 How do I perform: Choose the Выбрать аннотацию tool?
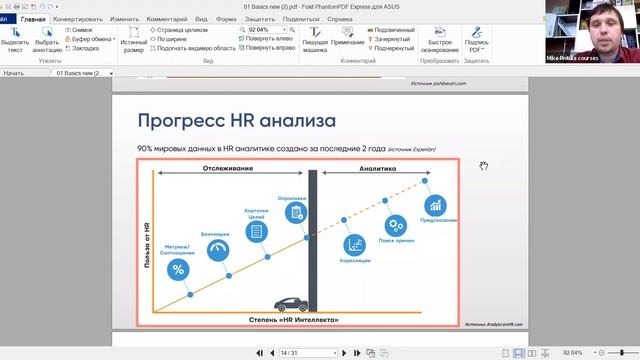point(47,40)
